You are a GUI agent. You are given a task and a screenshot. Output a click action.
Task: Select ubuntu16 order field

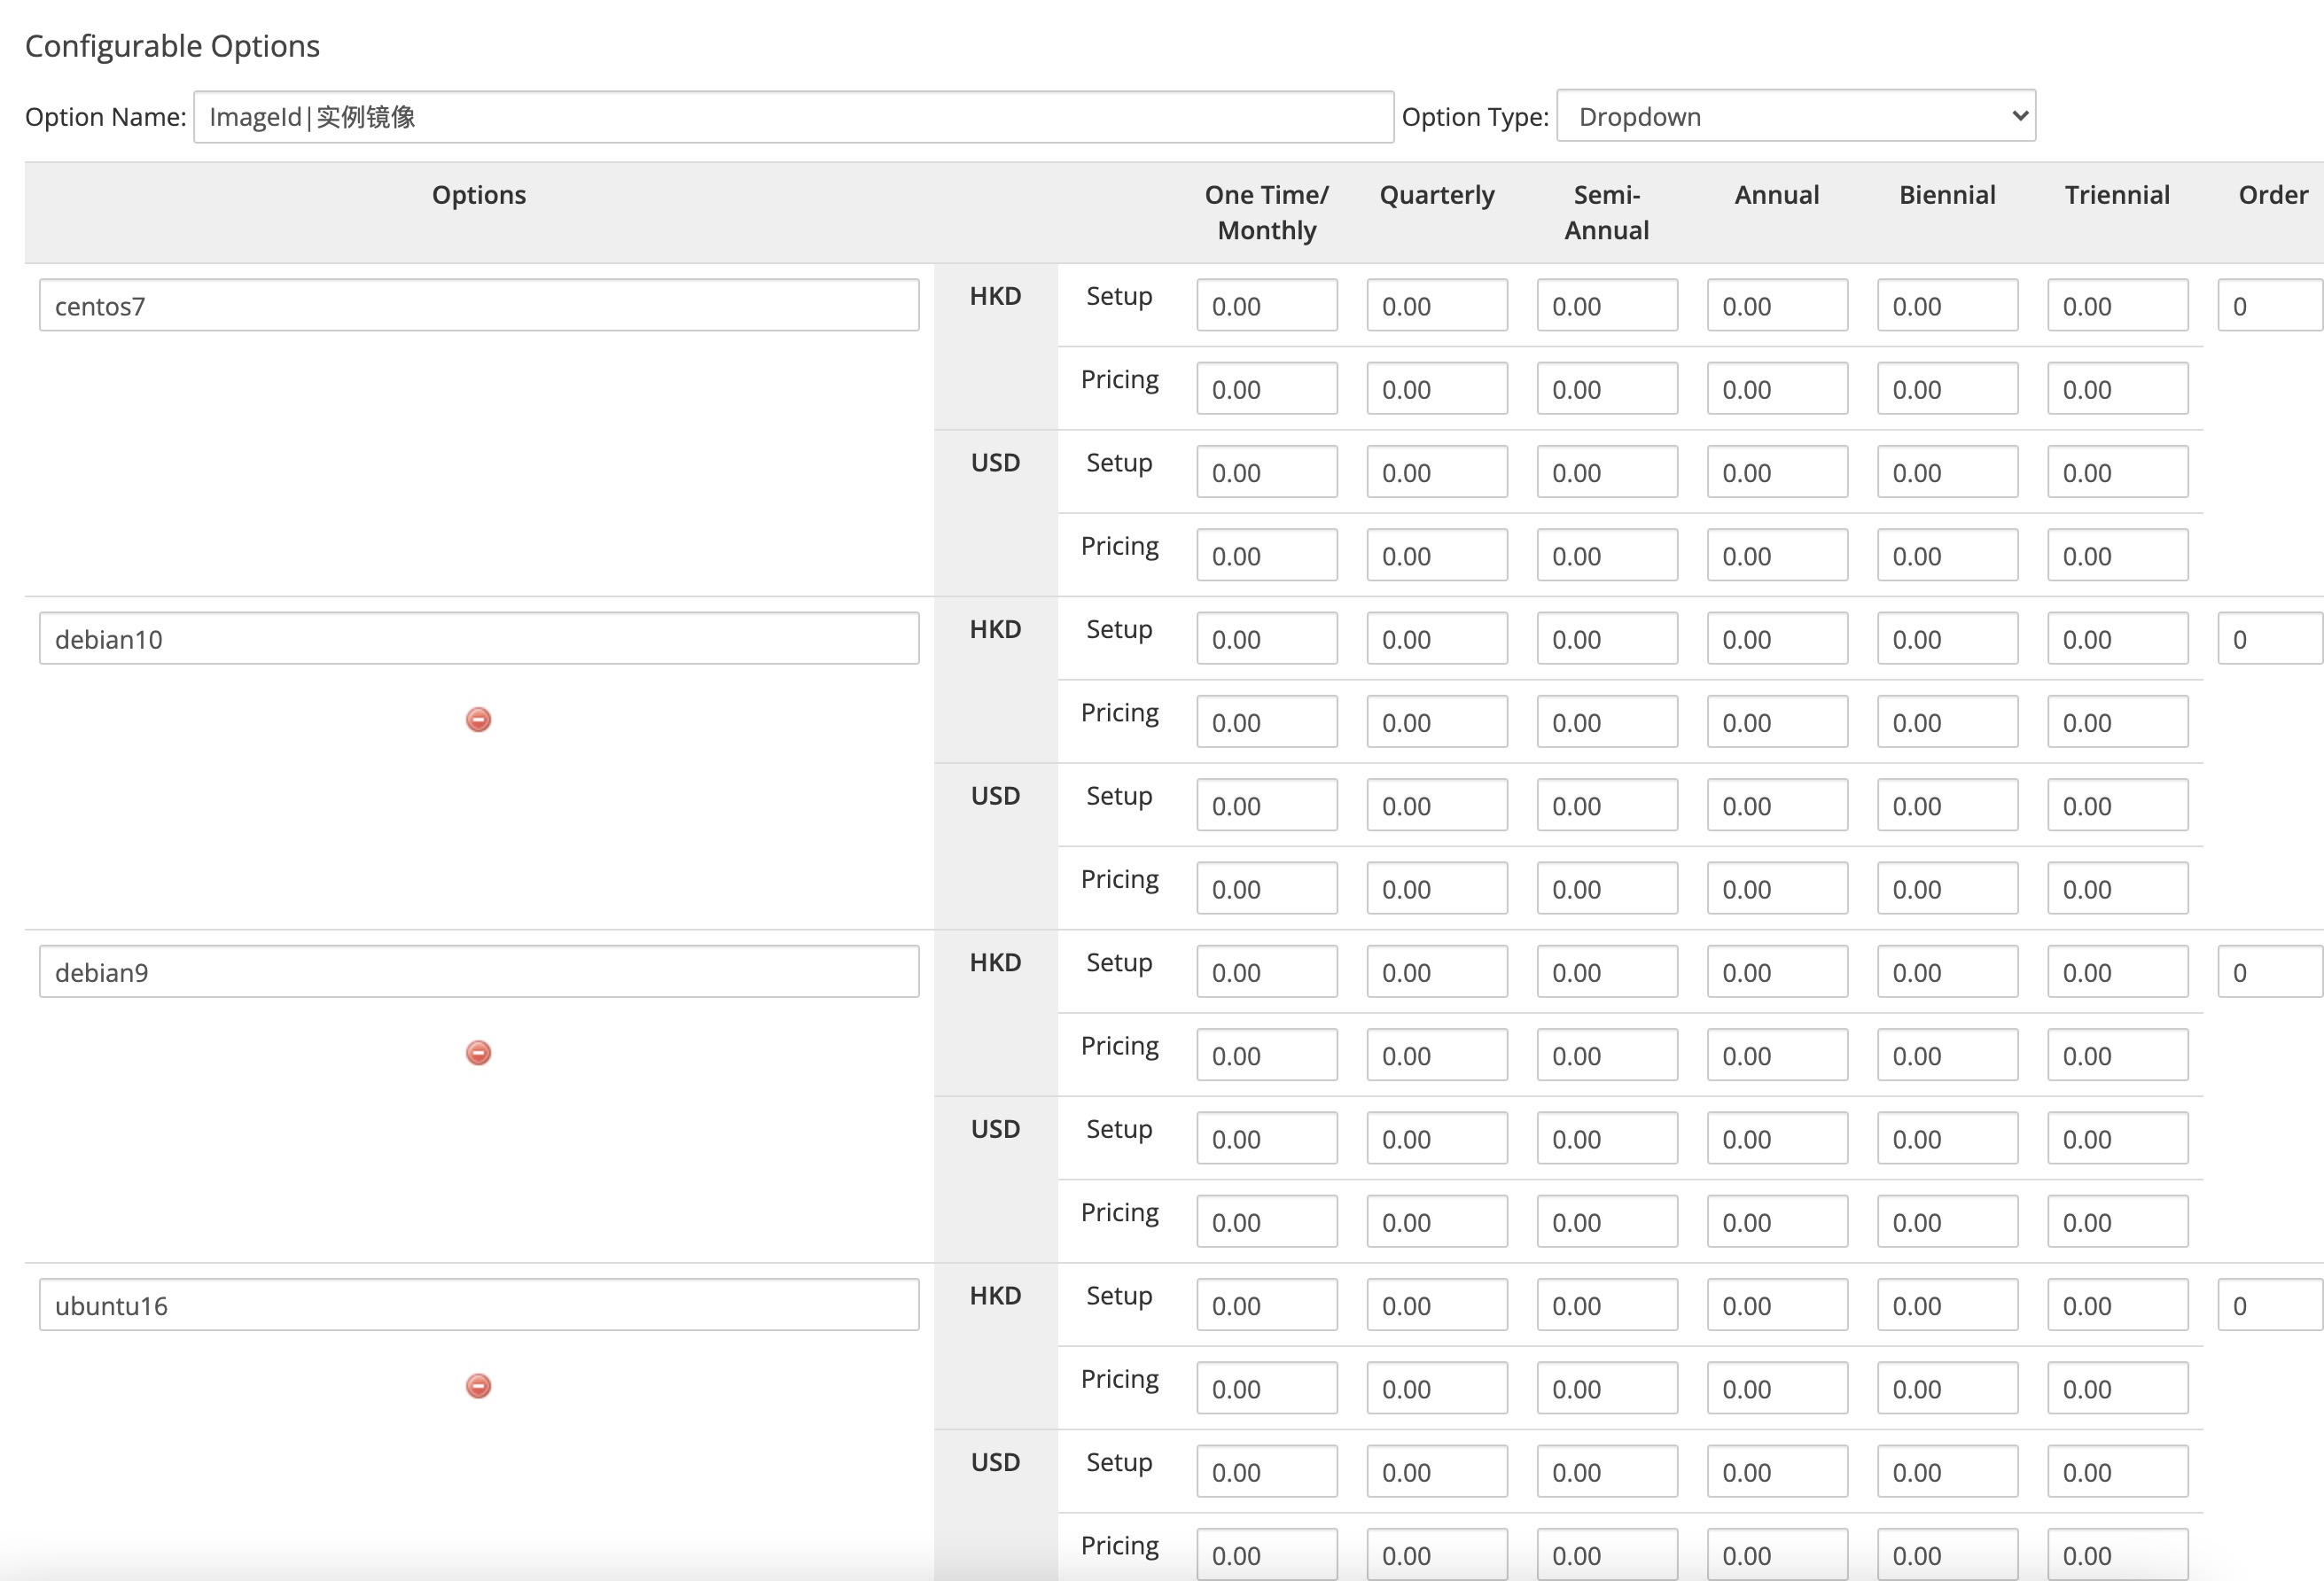(2270, 1304)
